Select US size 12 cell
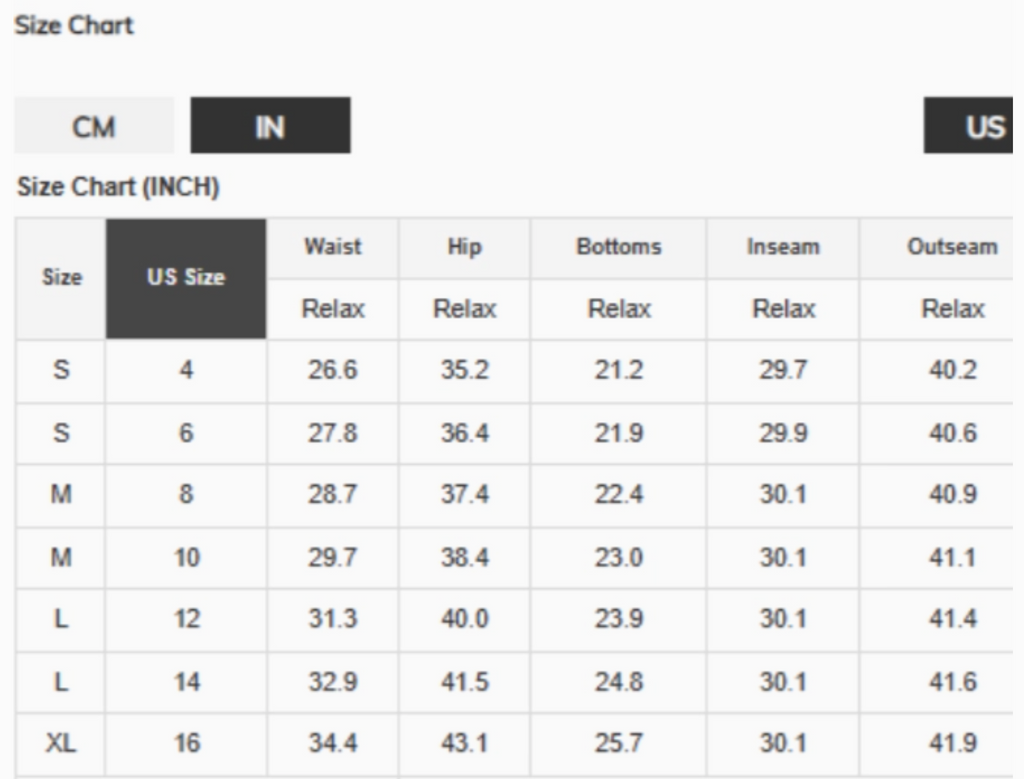The width and height of the screenshot is (1024, 779). [x=186, y=620]
